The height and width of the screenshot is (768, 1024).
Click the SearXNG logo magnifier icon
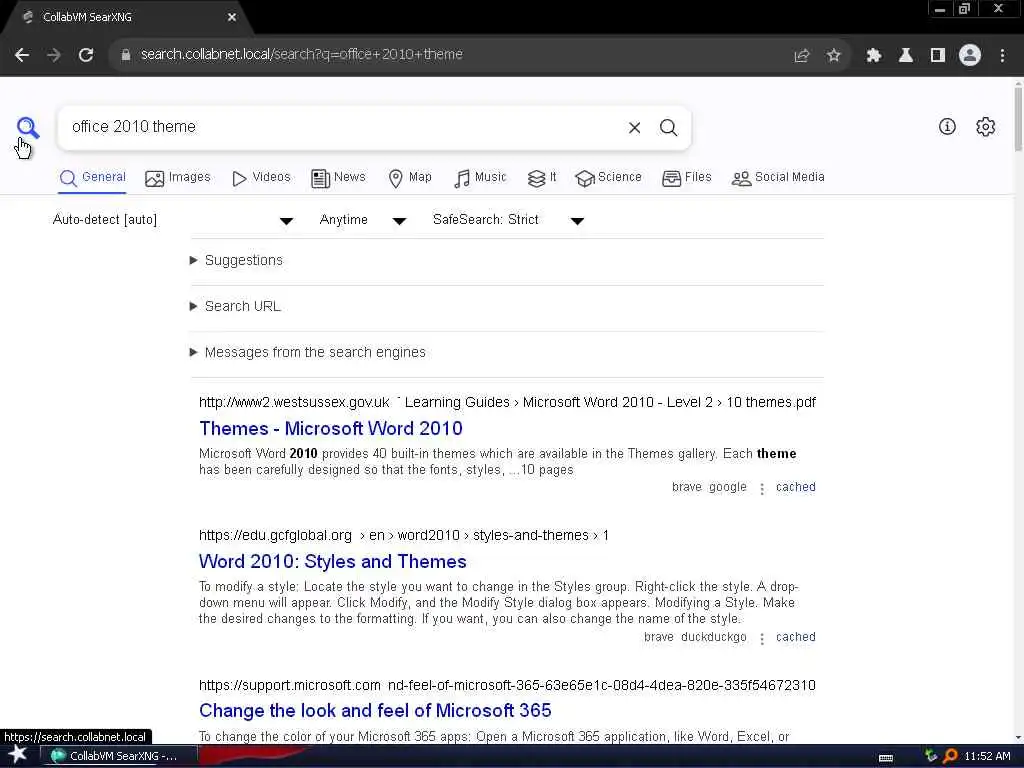[27, 127]
